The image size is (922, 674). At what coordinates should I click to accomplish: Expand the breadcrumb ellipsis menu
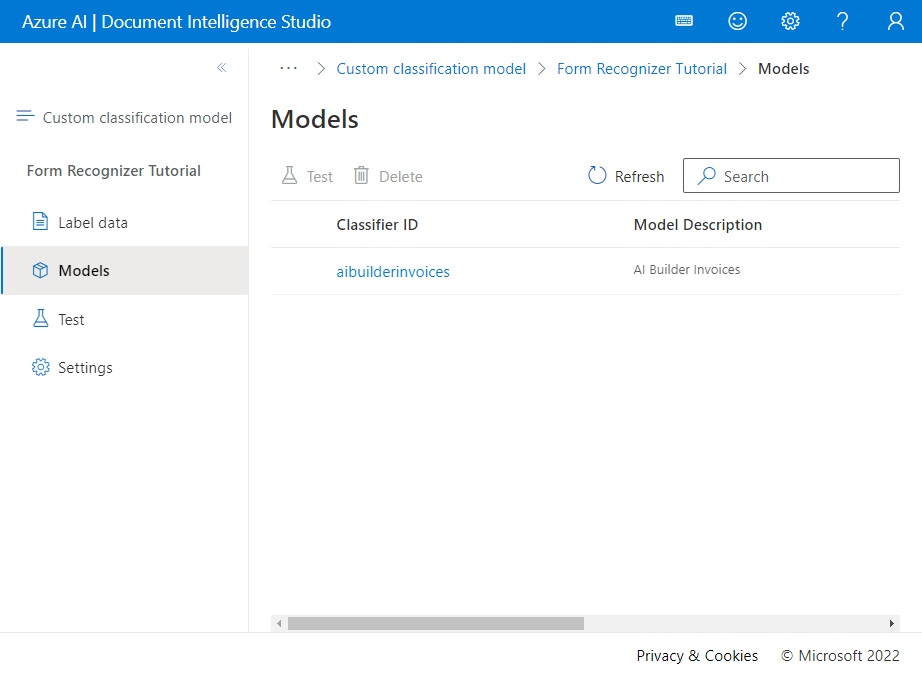pos(288,68)
